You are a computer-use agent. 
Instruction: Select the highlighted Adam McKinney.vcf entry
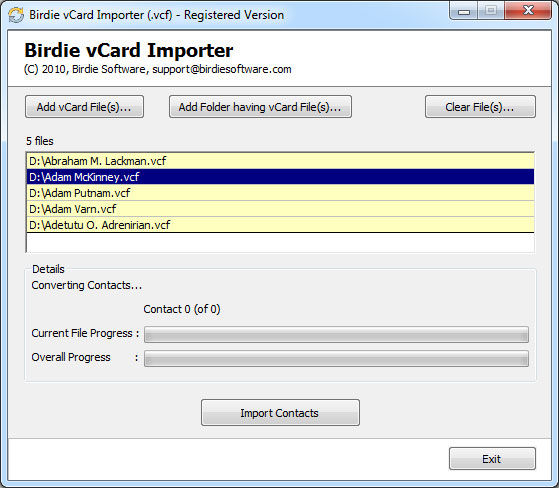280,177
